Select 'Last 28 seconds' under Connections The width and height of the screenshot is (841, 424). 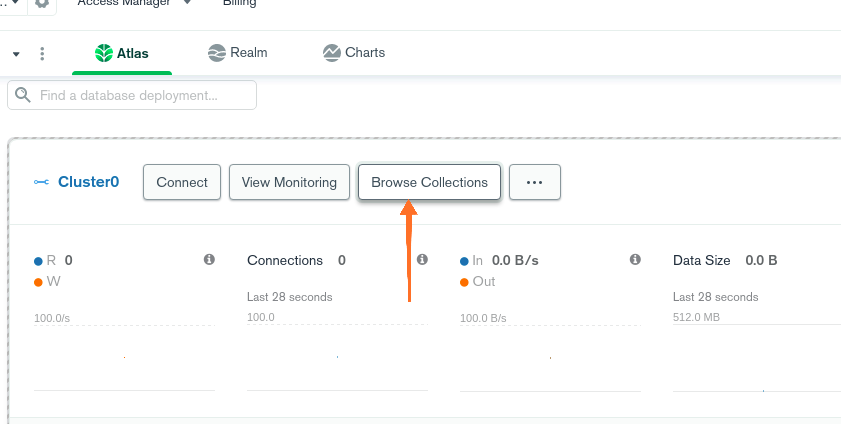(290, 297)
